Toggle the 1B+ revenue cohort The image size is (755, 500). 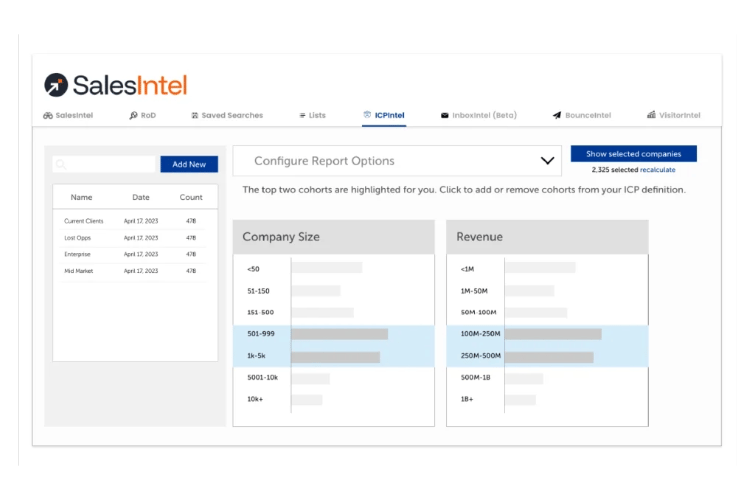pyautogui.click(x=547, y=399)
